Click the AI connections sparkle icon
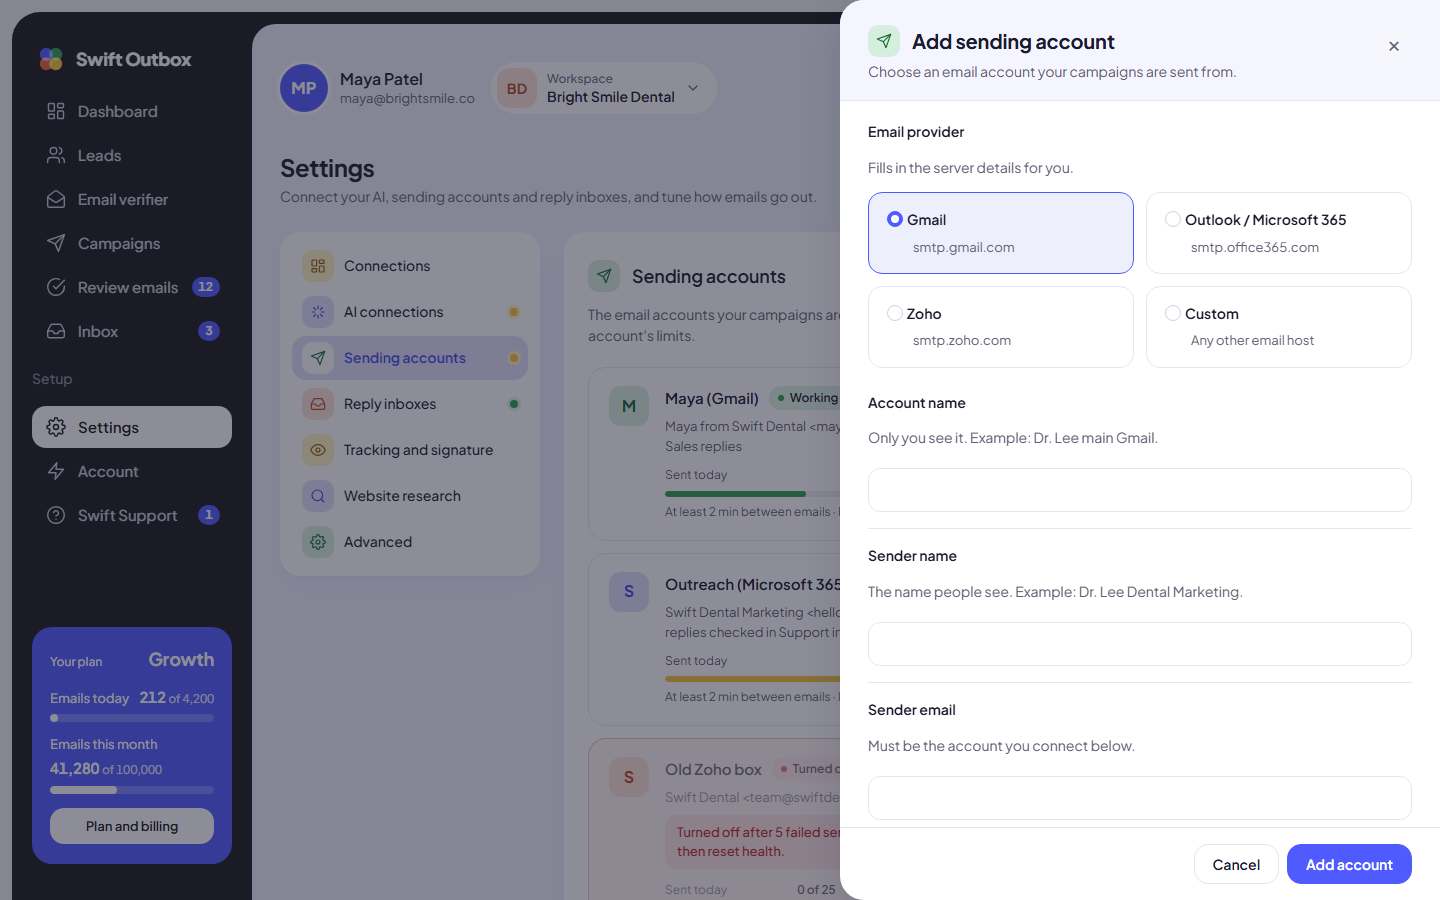This screenshot has width=1440, height=900. [x=318, y=312]
